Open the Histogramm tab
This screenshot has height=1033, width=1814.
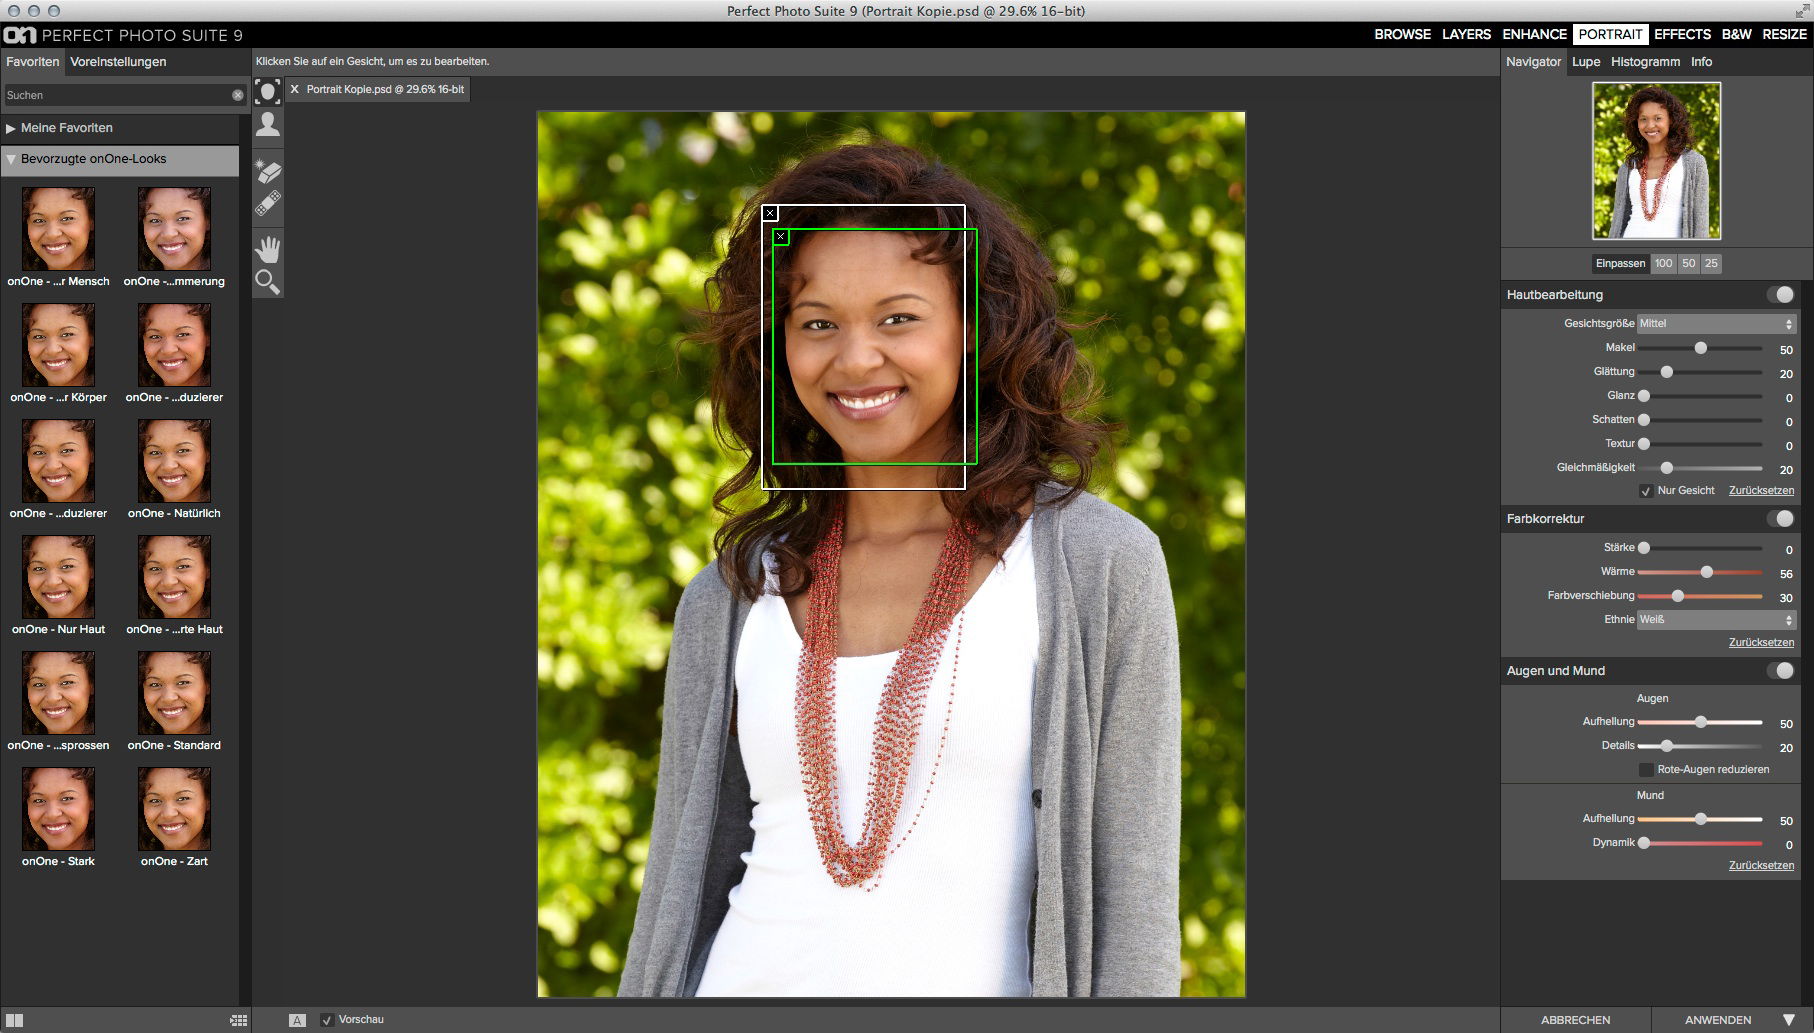(1645, 62)
